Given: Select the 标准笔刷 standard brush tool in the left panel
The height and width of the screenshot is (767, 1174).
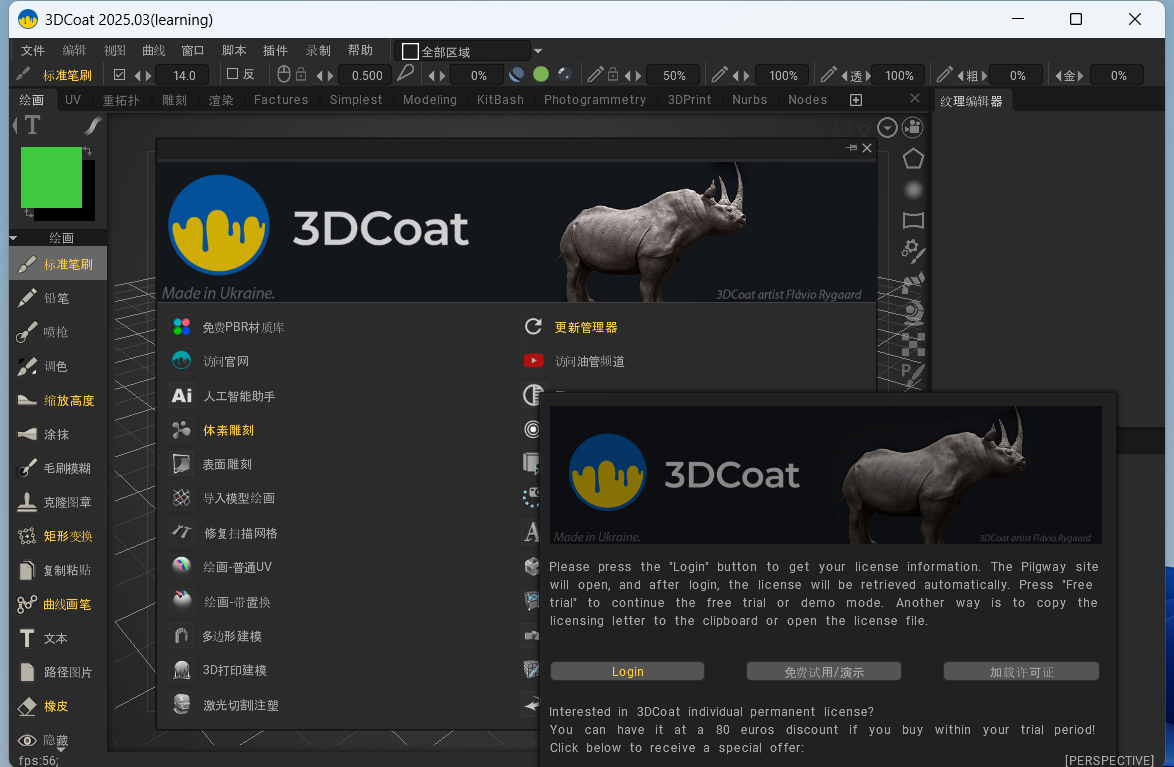Looking at the screenshot, I should 58,264.
